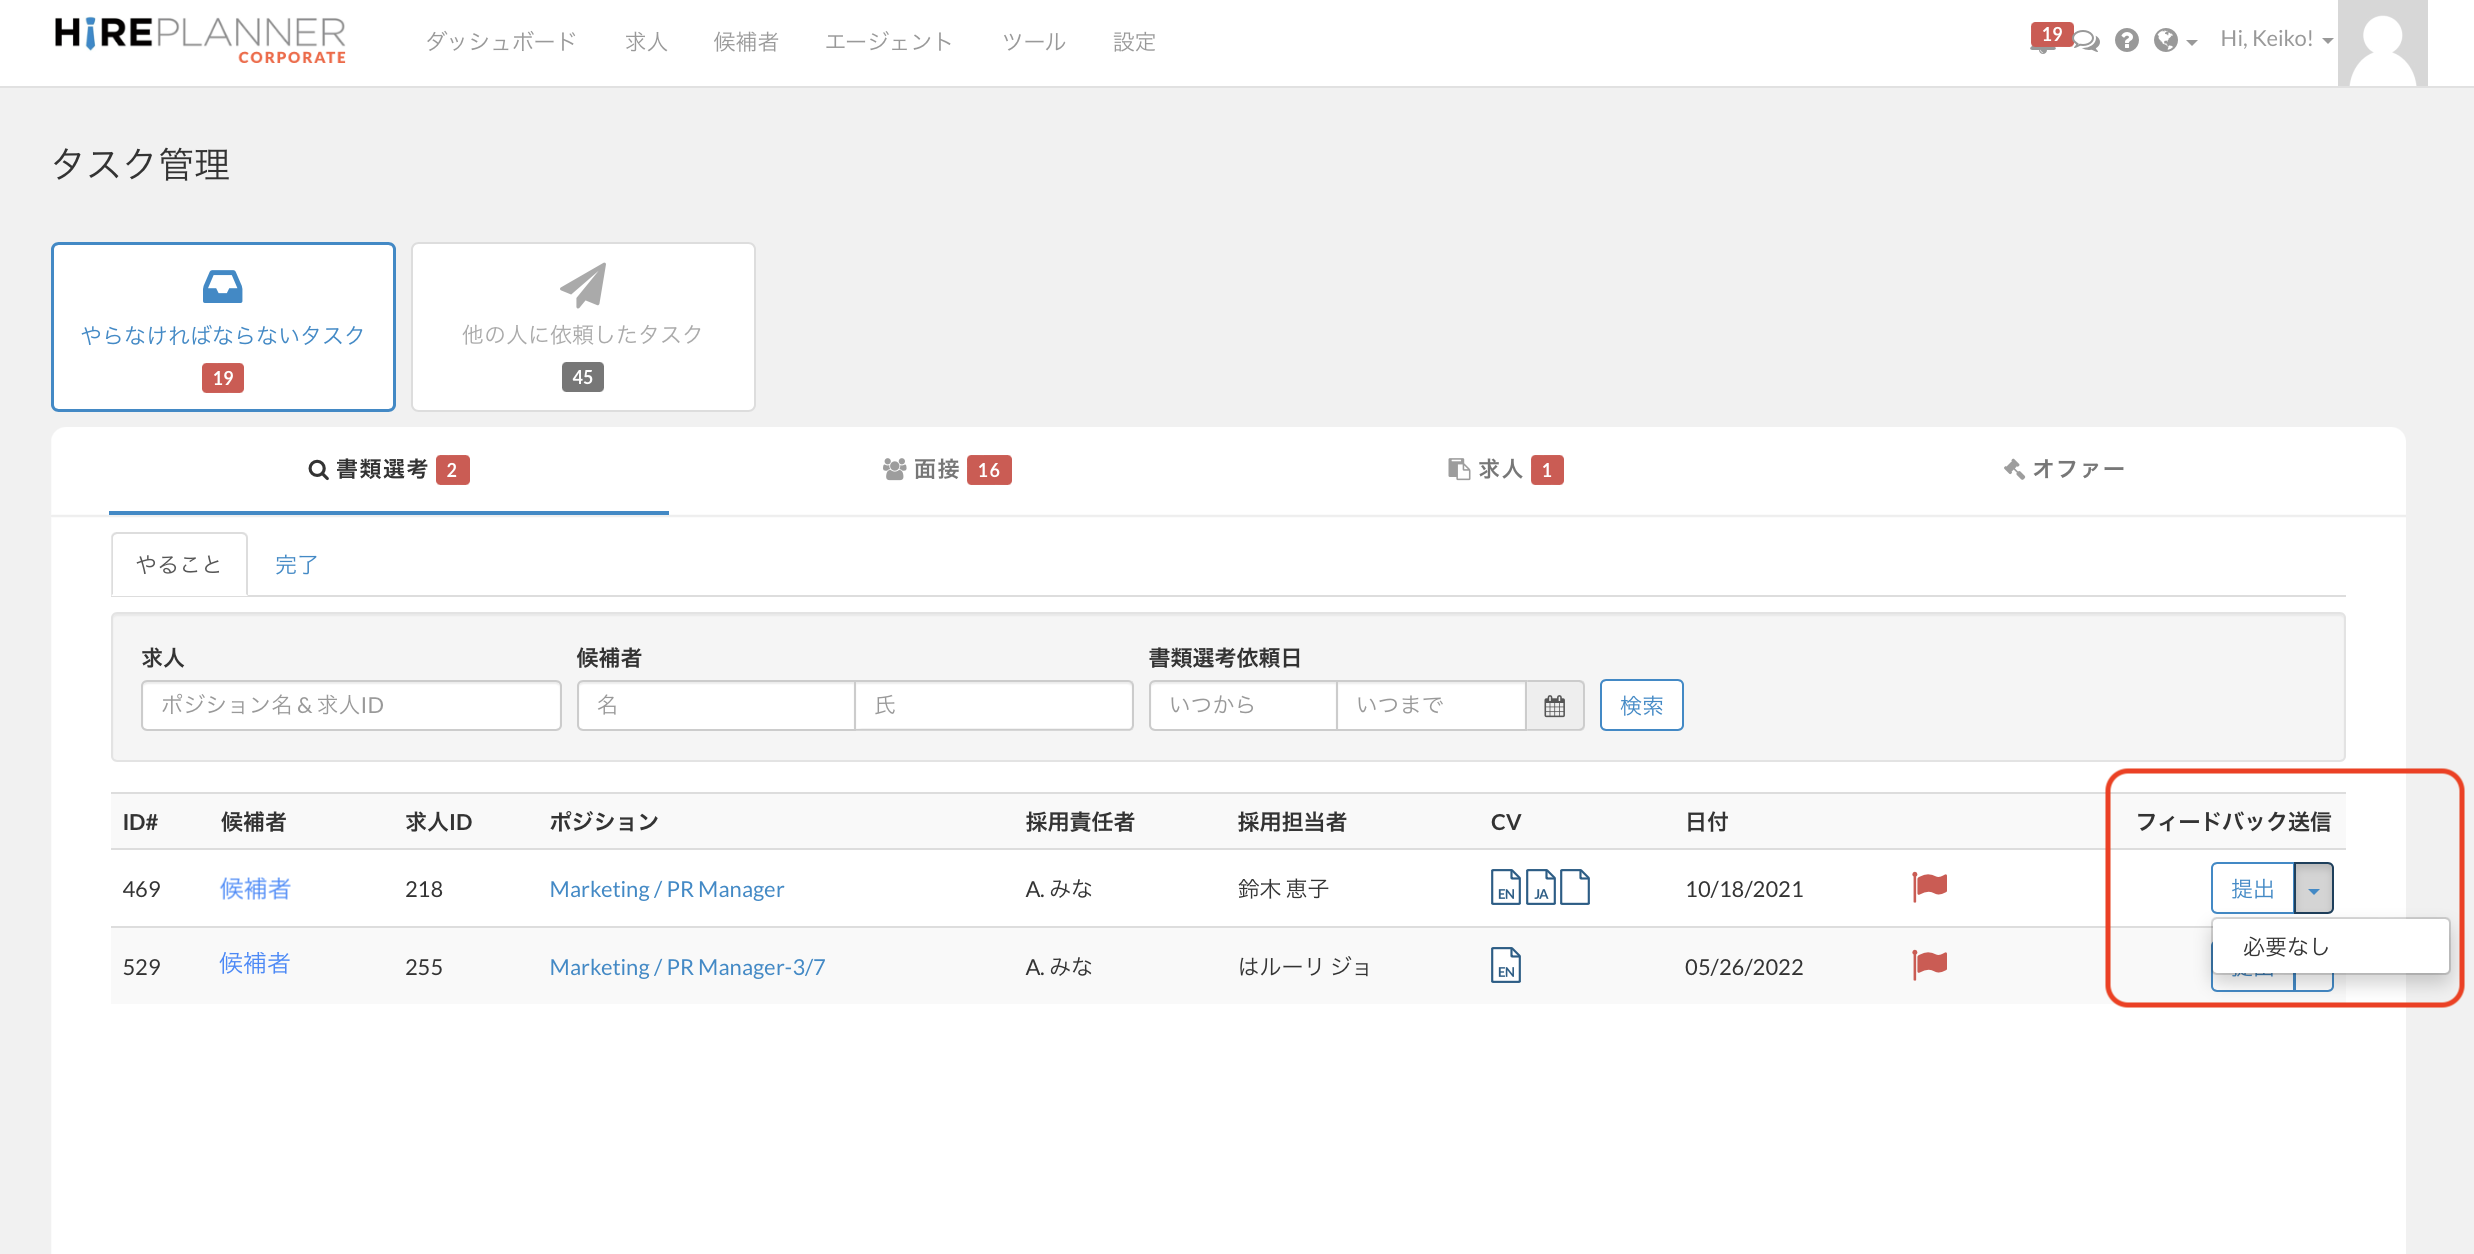Select 必要なし from the dropdown menu
Screen dimensions: 2474x1254
pyautogui.click(x=2286, y=946)
